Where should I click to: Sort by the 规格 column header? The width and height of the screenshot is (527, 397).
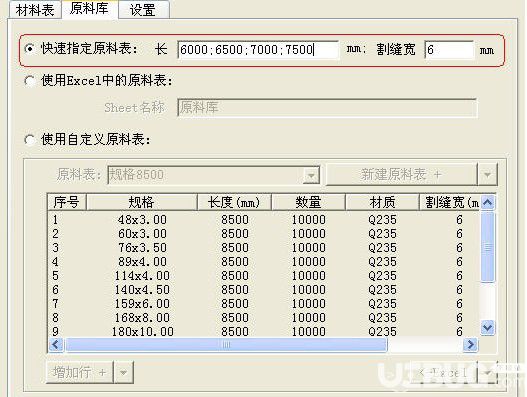(x=142, y=202)
